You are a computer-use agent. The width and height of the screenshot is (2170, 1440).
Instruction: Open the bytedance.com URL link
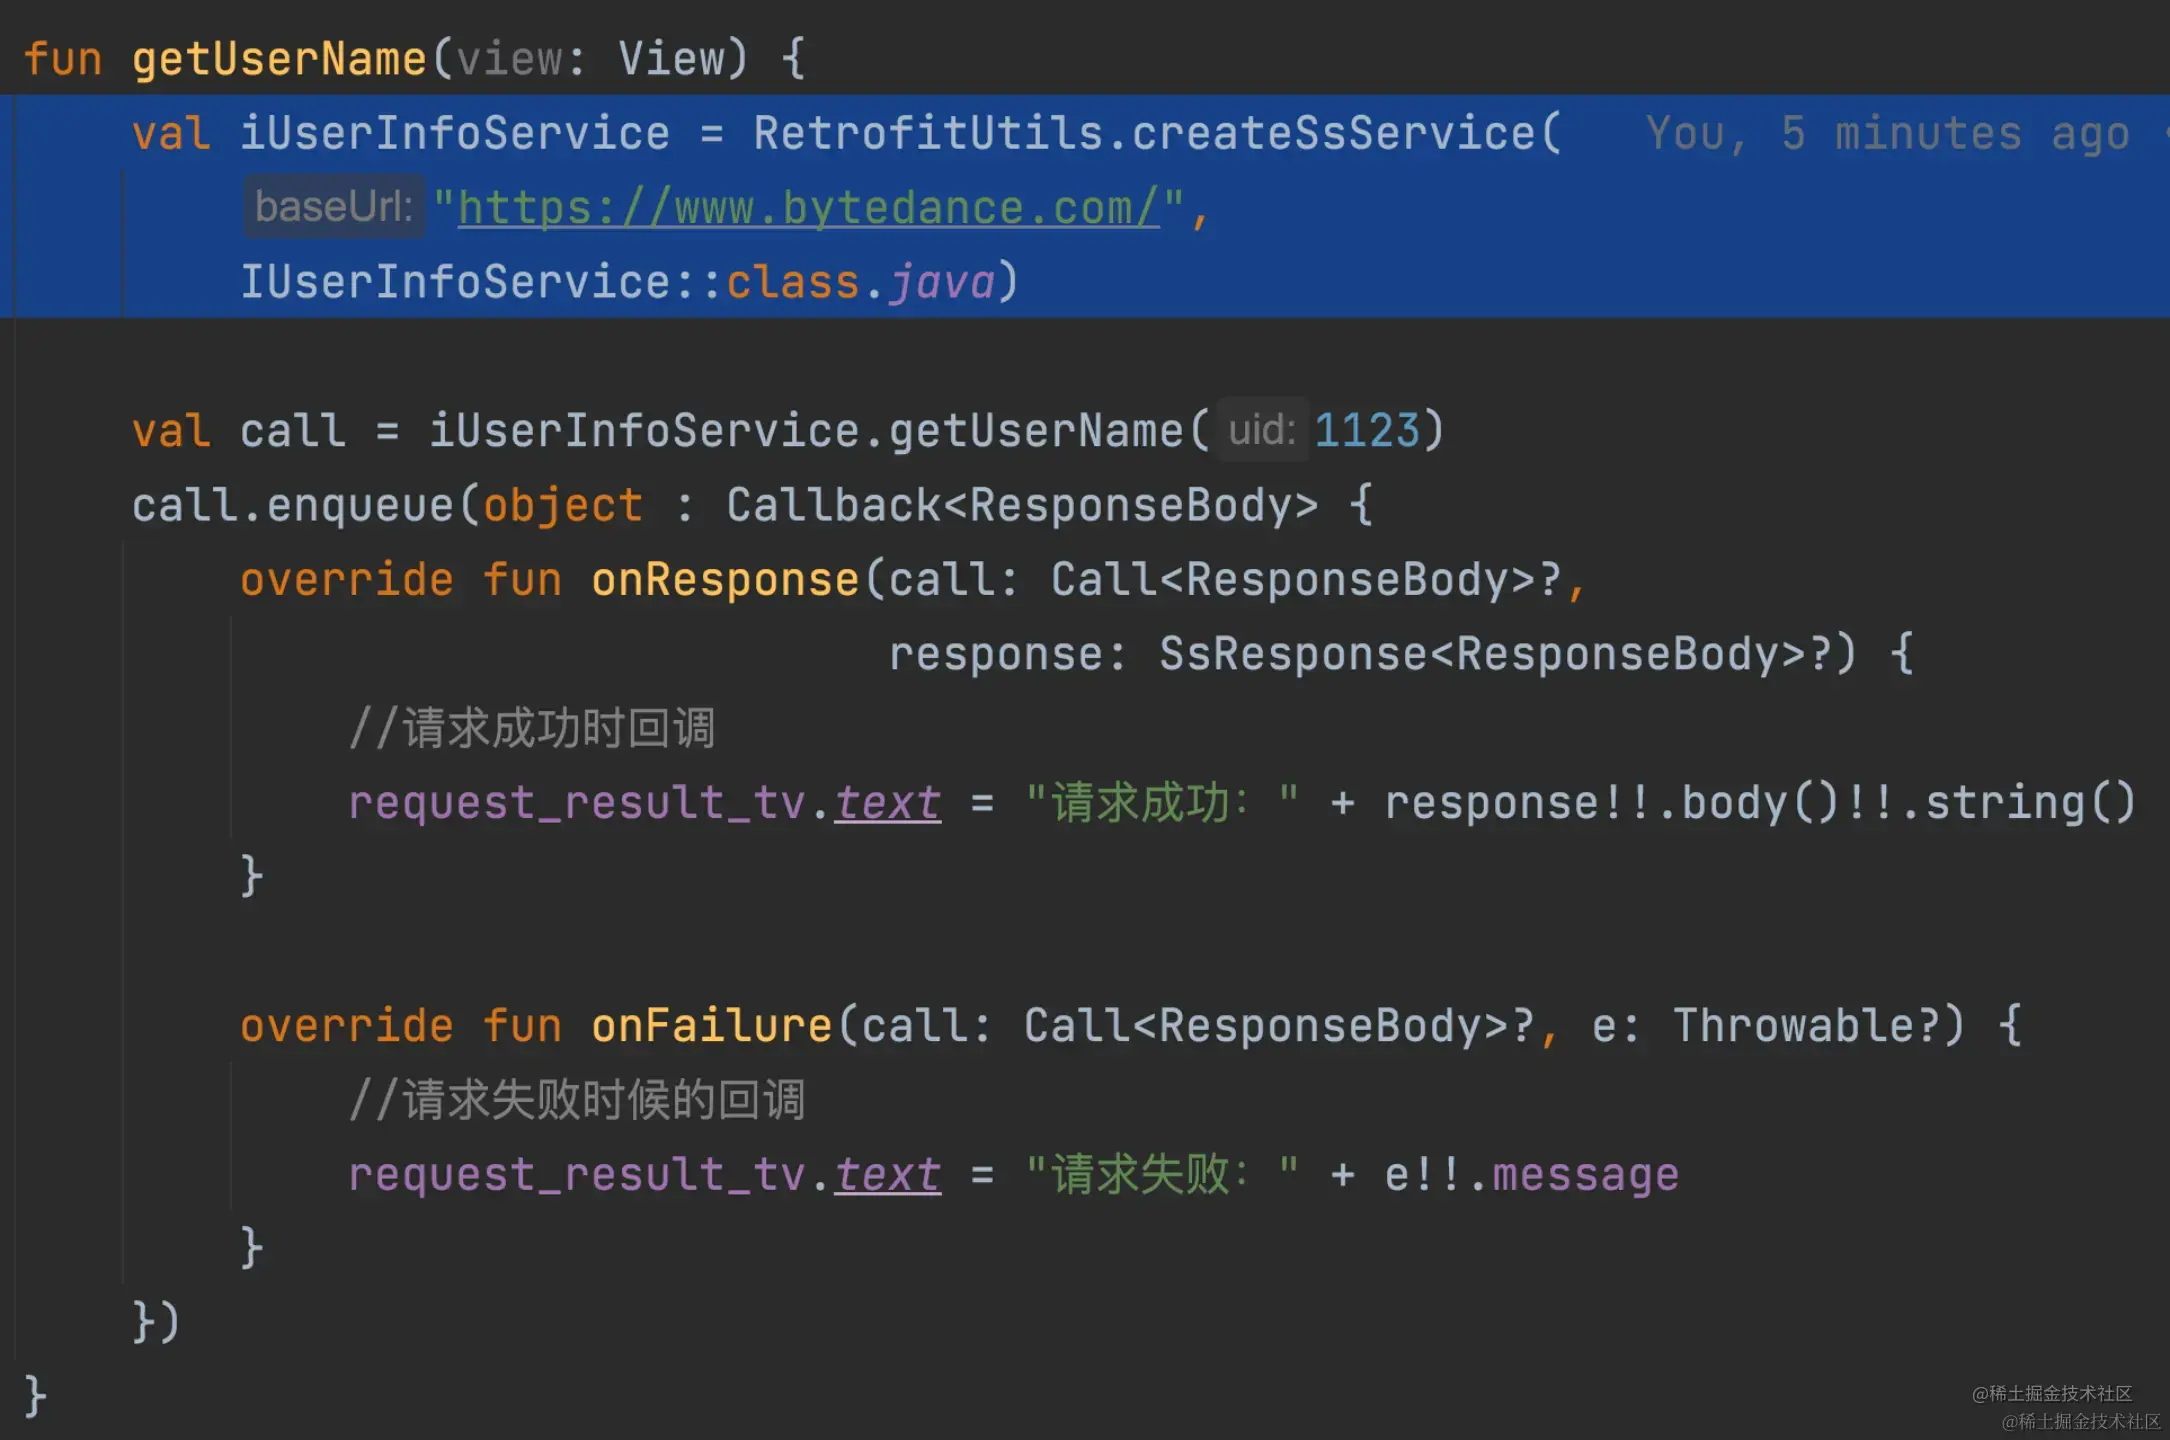click(x=808, y=208)
